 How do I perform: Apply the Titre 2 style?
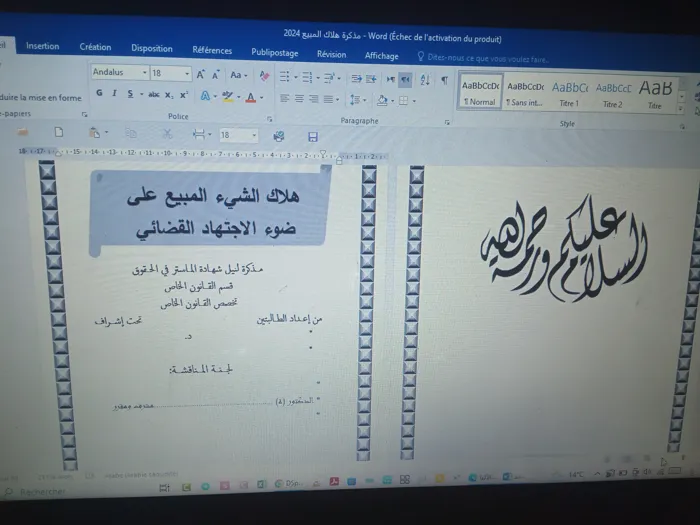612,95
